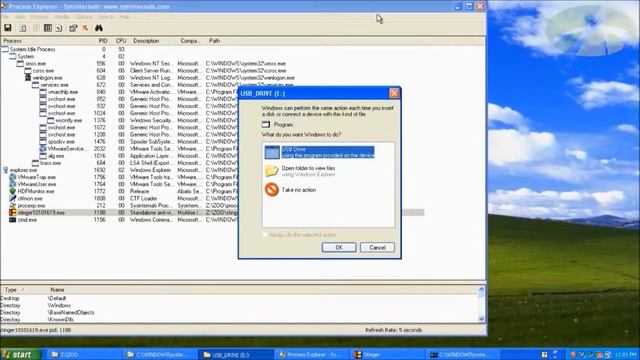The height and width of the screenshot is (360, 640).
Task: Switch to Stinger taskbar button
Action: point(387,354)
